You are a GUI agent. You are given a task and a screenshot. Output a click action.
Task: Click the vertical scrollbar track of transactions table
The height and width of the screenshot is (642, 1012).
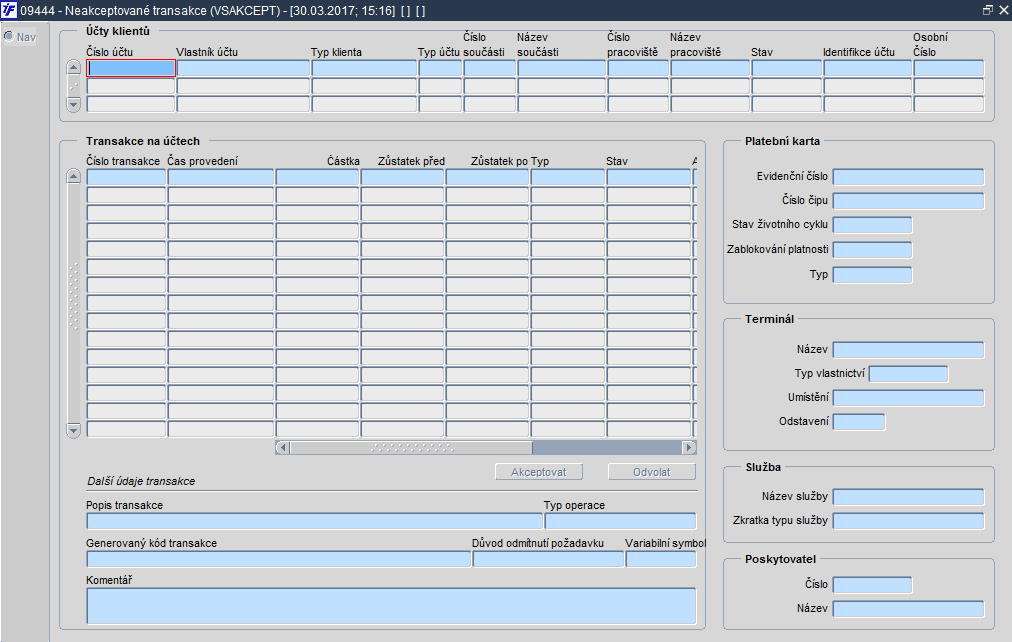[x=74, y=303]
